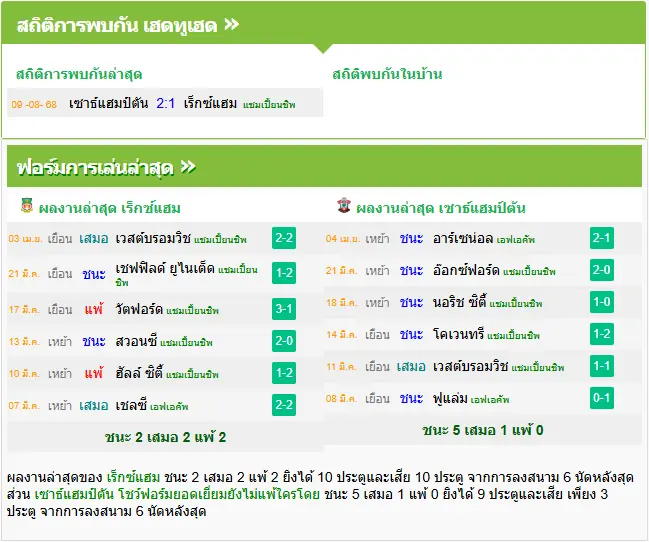Click the Wrexham club crest icon
This screenshot has height=542, width=649.
(26, 205)
